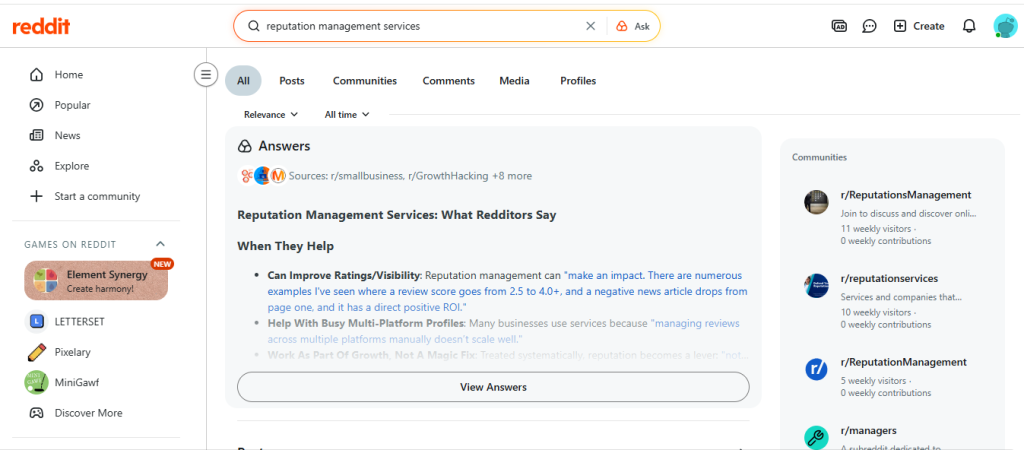Viewport: 1024px width, 450px height.
Task: Click the r/reputationservices avatar
Action: pyautogui.click(x=816, y=285)
